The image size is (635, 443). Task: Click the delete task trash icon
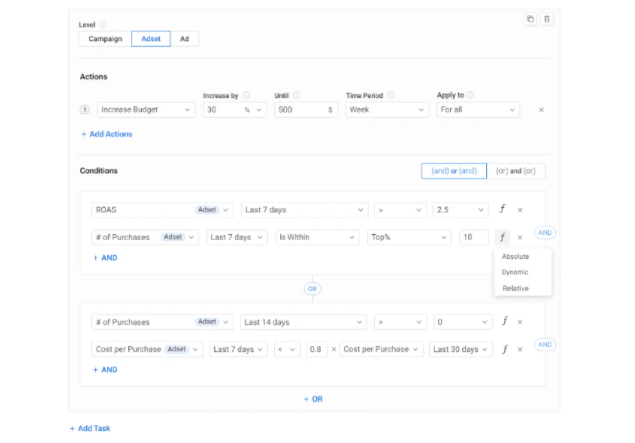click(x=547, y=19)
